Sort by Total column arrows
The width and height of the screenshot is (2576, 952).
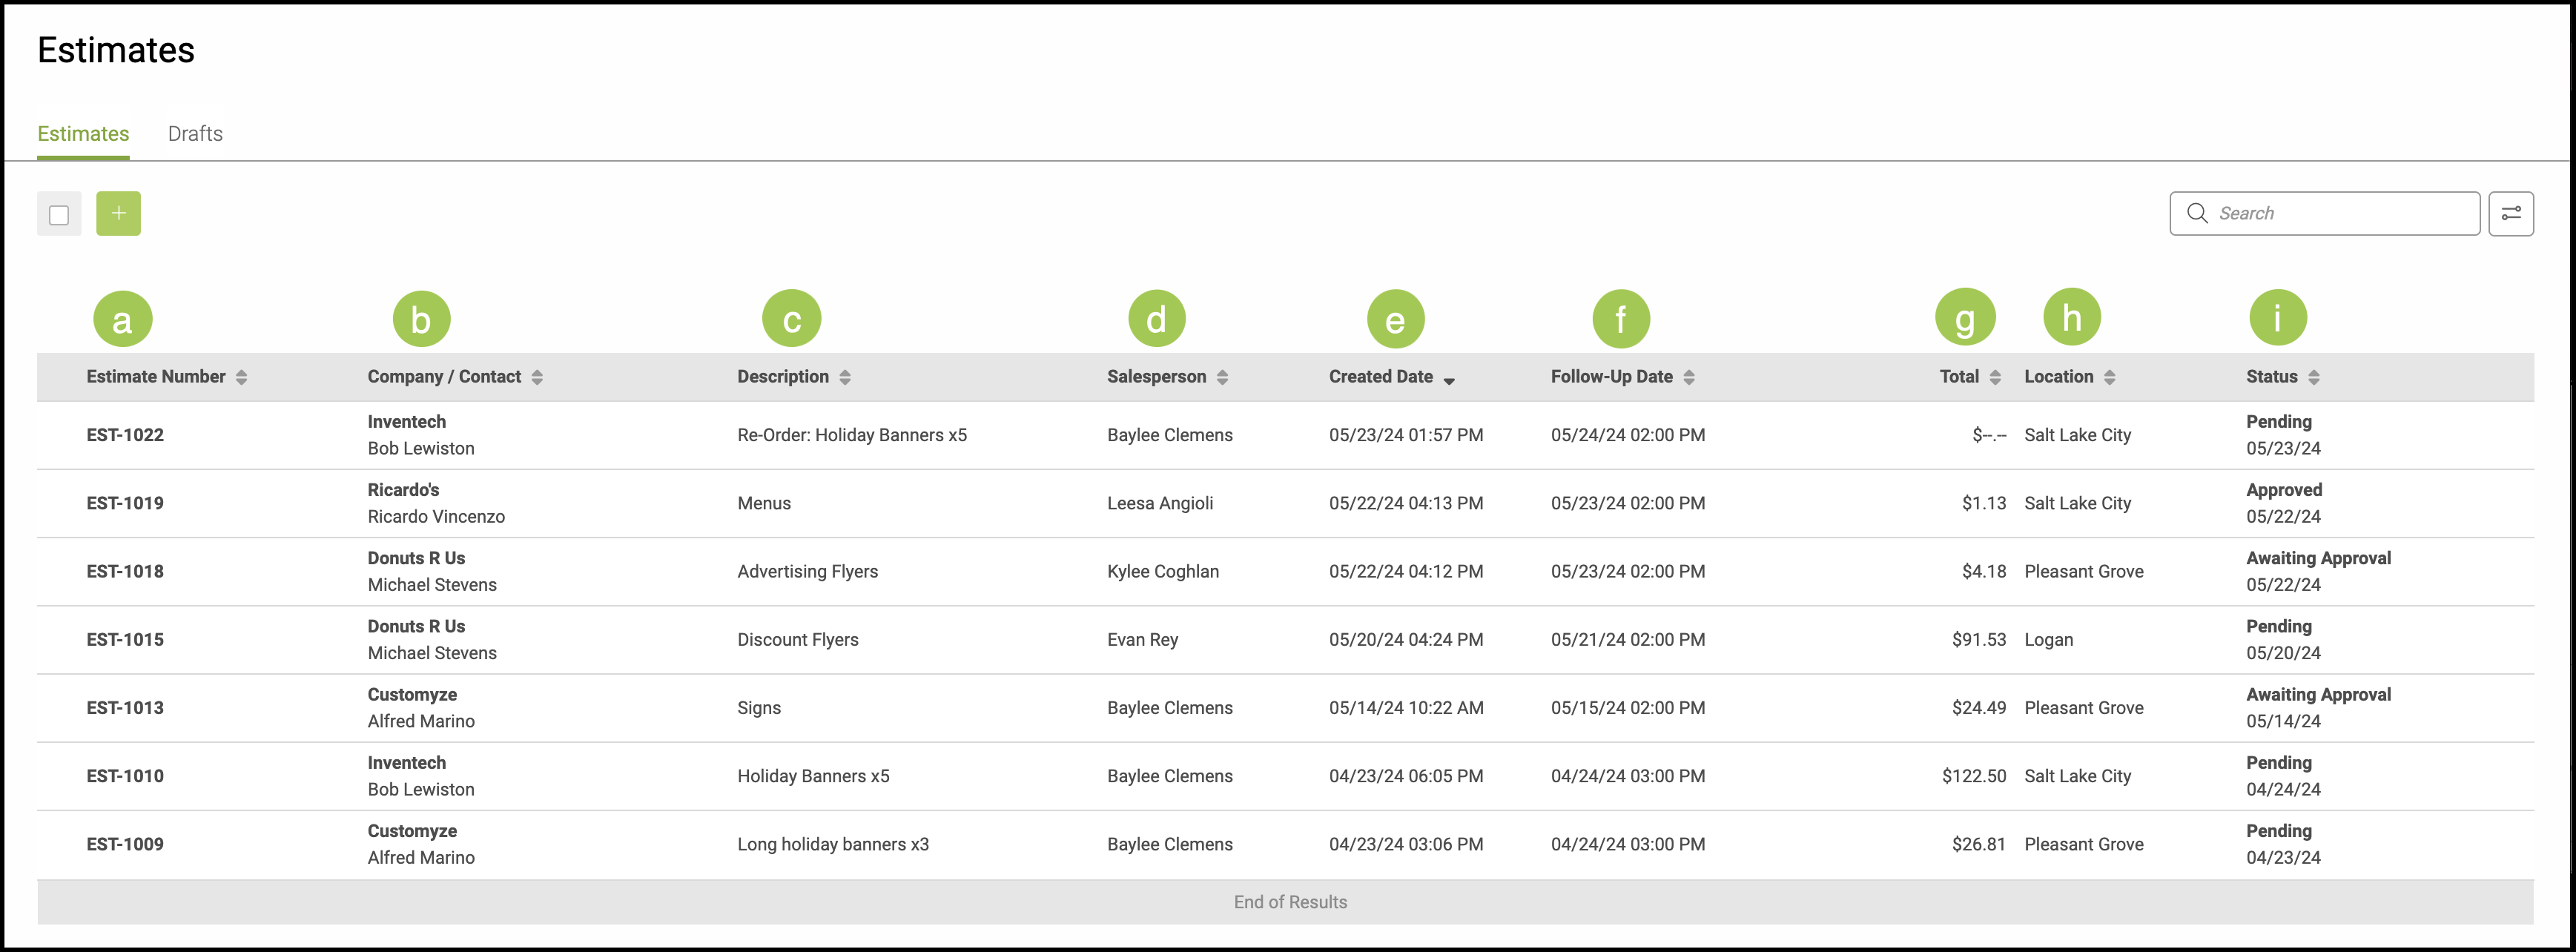point(1995,377)
